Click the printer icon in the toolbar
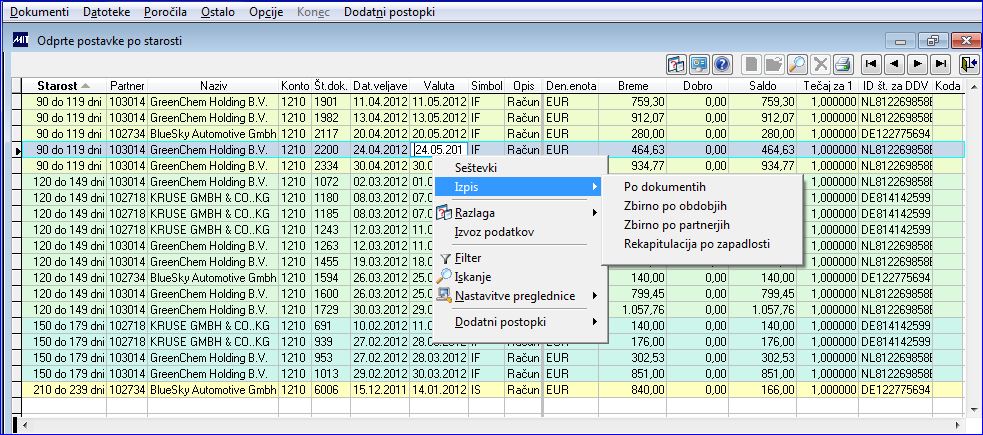 [842, 64]
